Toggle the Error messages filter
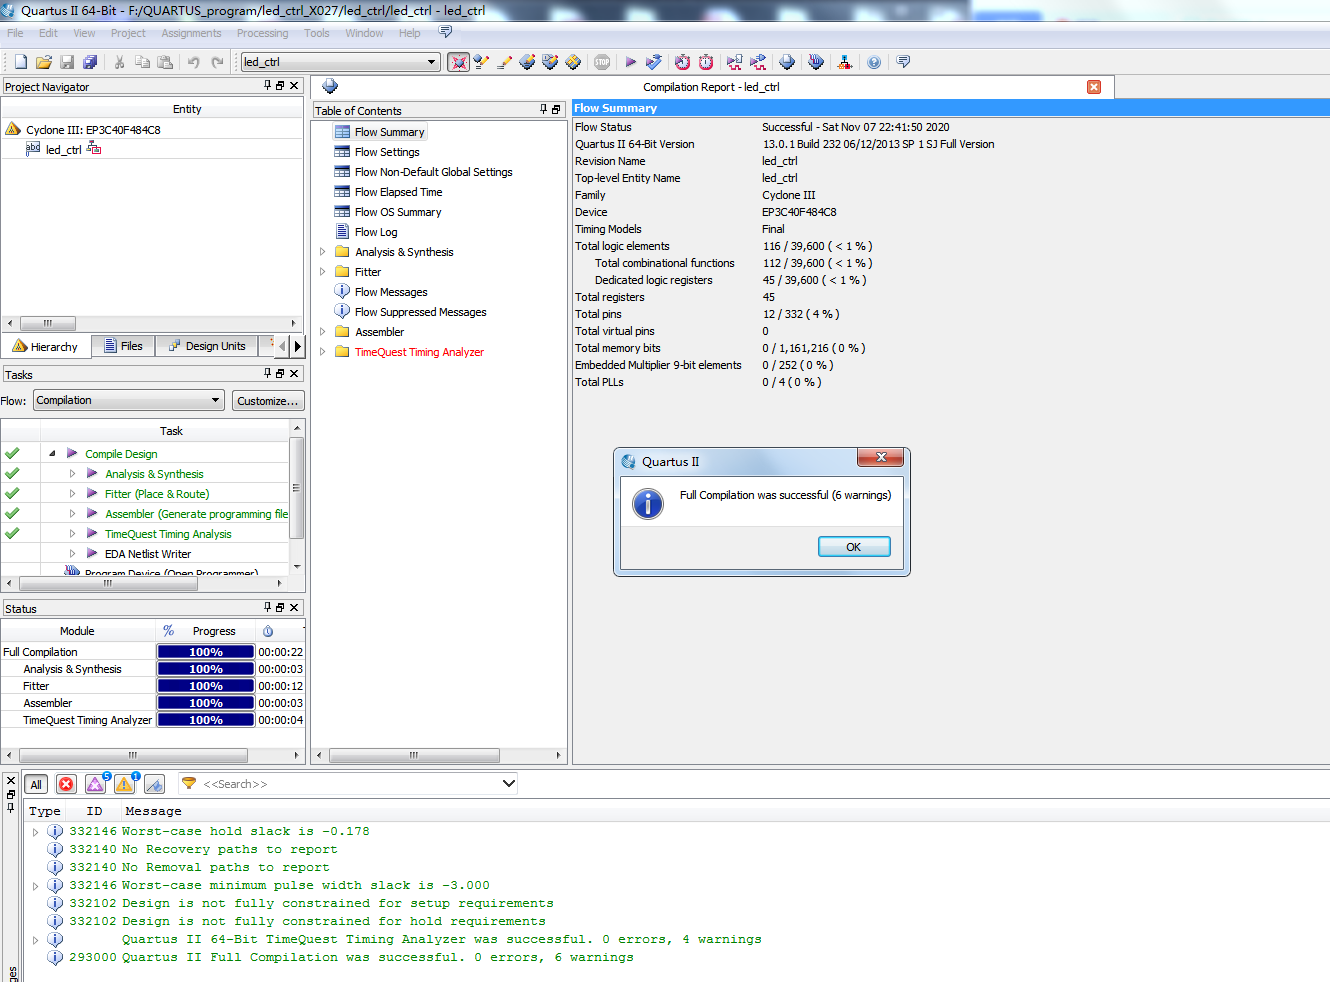Viewport: 1330px width, 982px height. coord(66,785)
